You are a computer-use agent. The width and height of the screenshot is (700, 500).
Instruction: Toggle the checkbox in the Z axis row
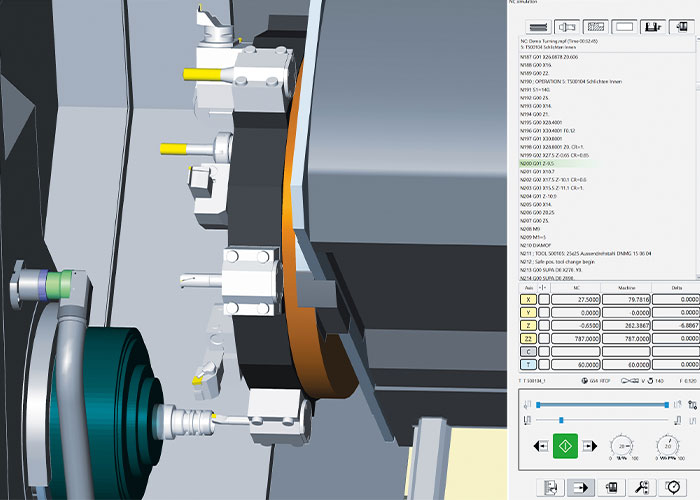point(544,325)
